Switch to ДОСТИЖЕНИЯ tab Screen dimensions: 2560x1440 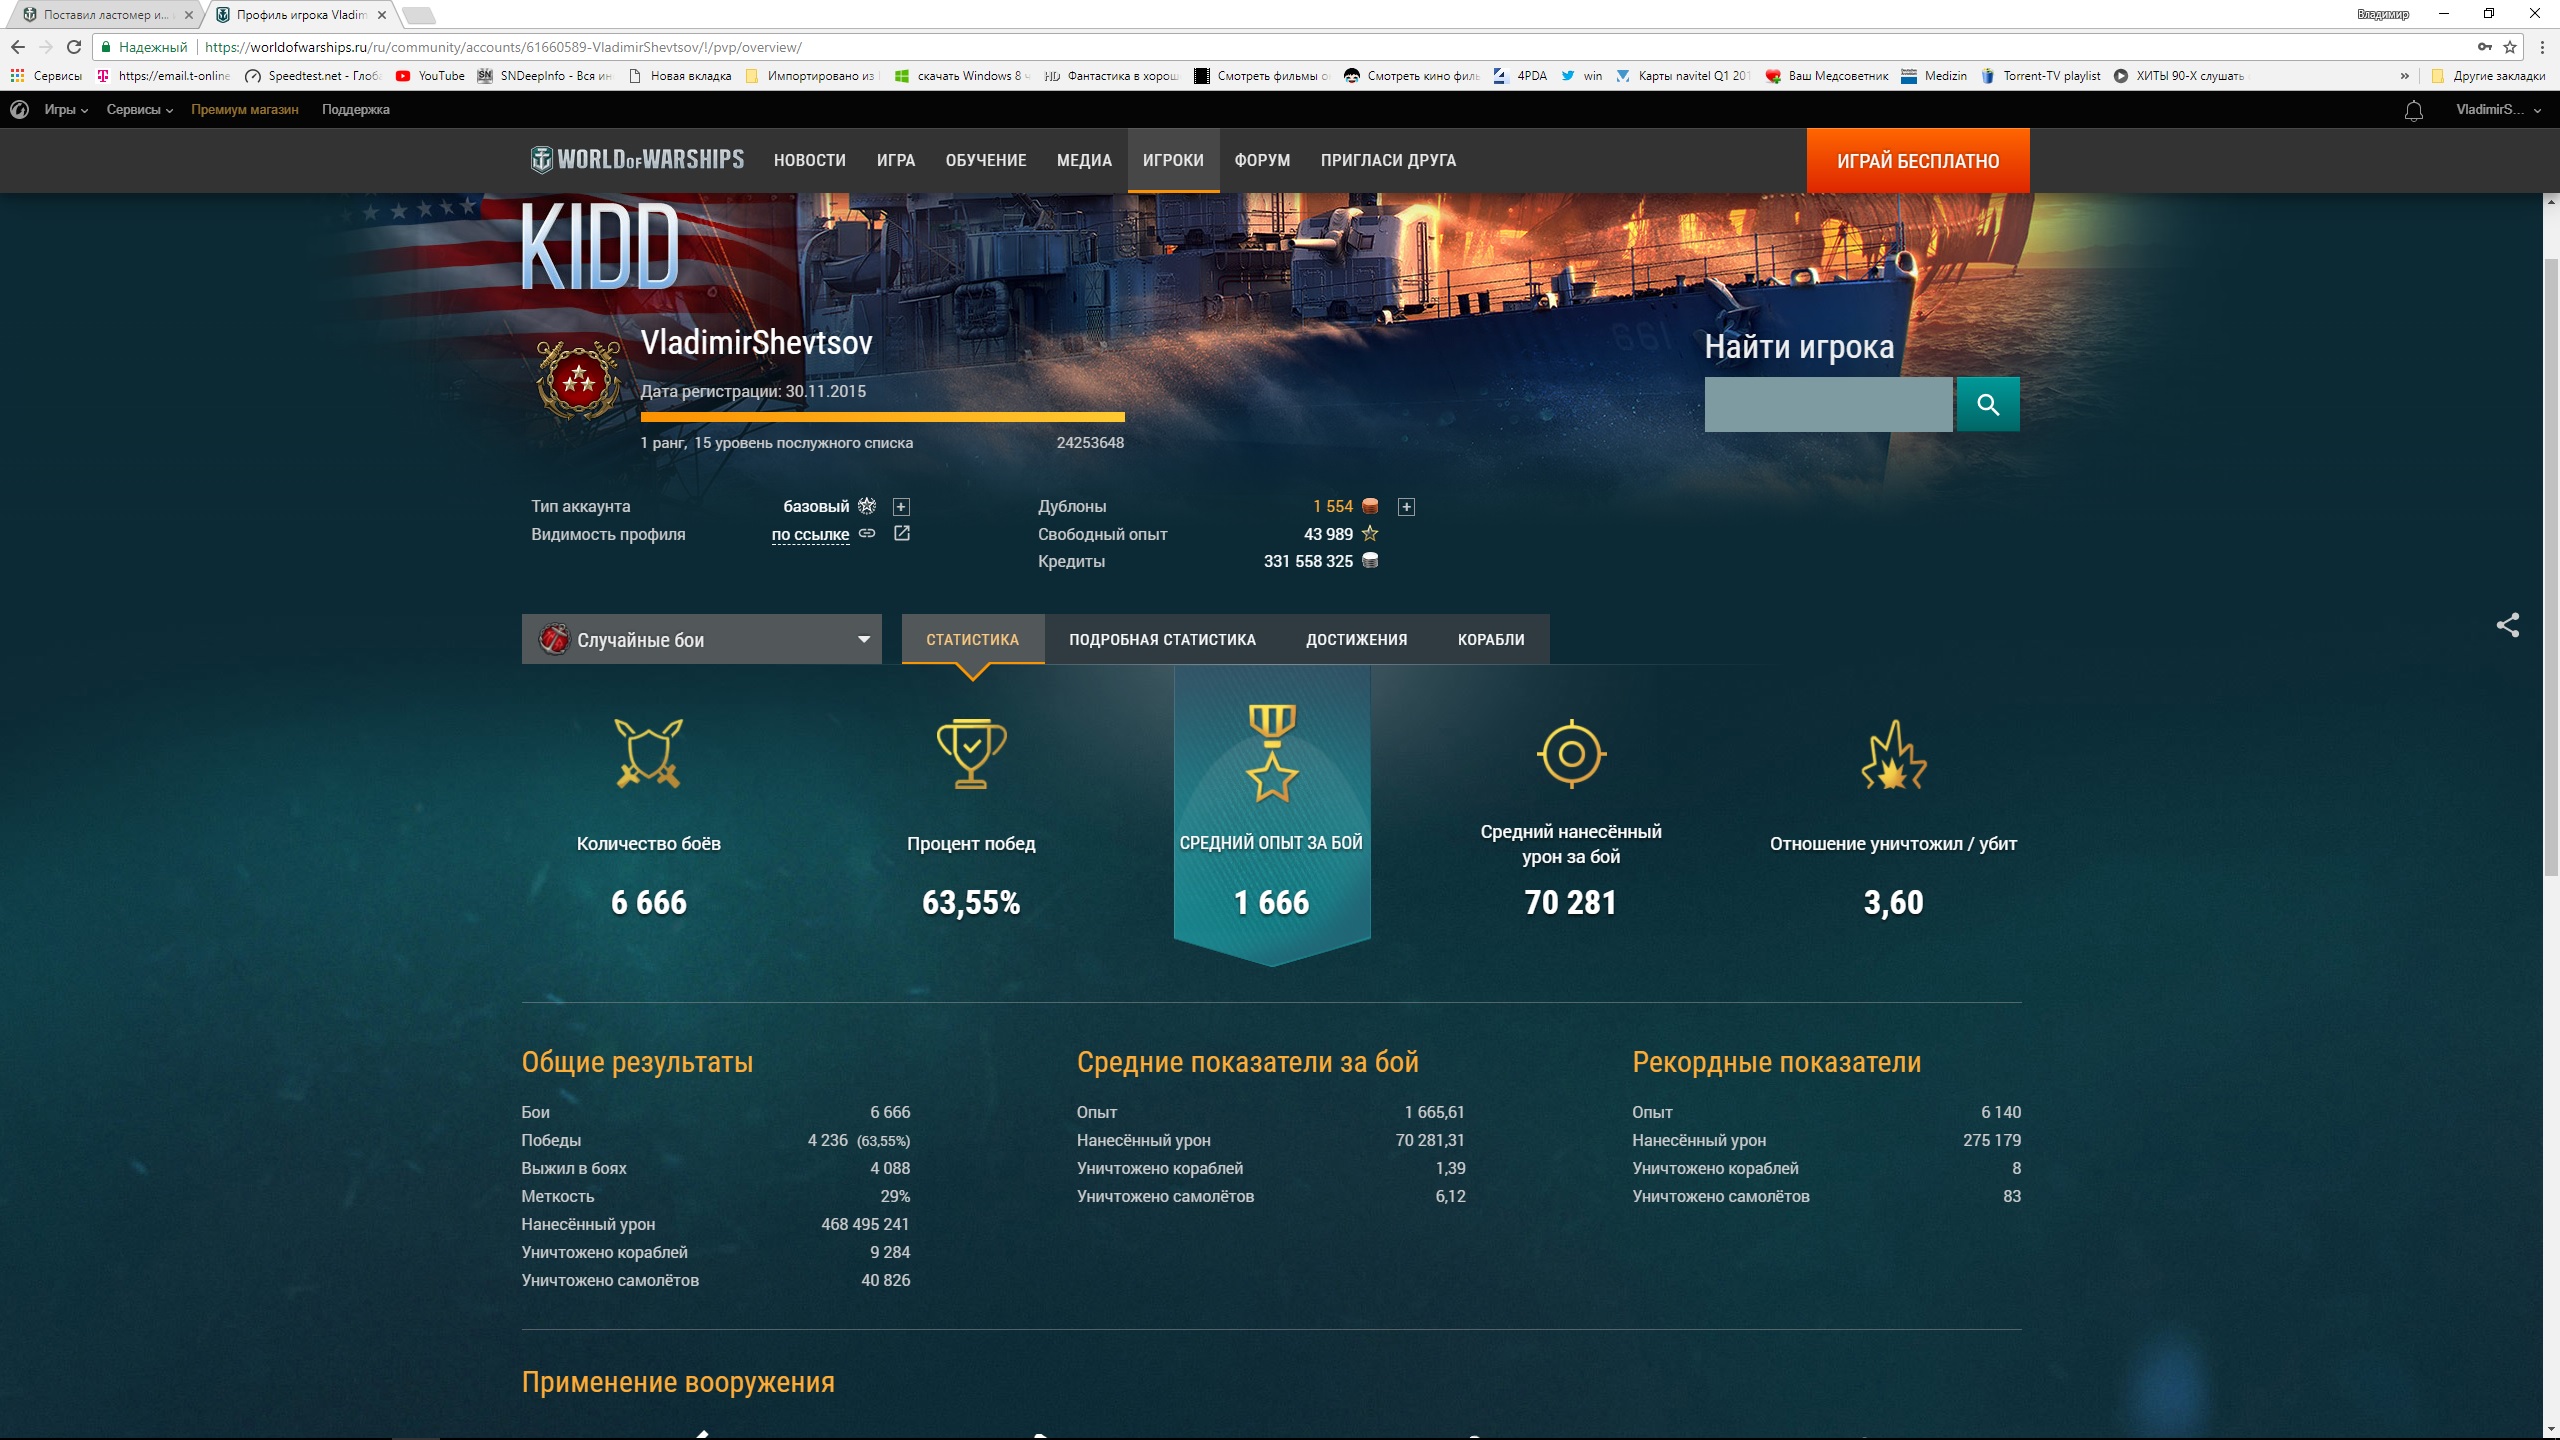[1356, 639]
